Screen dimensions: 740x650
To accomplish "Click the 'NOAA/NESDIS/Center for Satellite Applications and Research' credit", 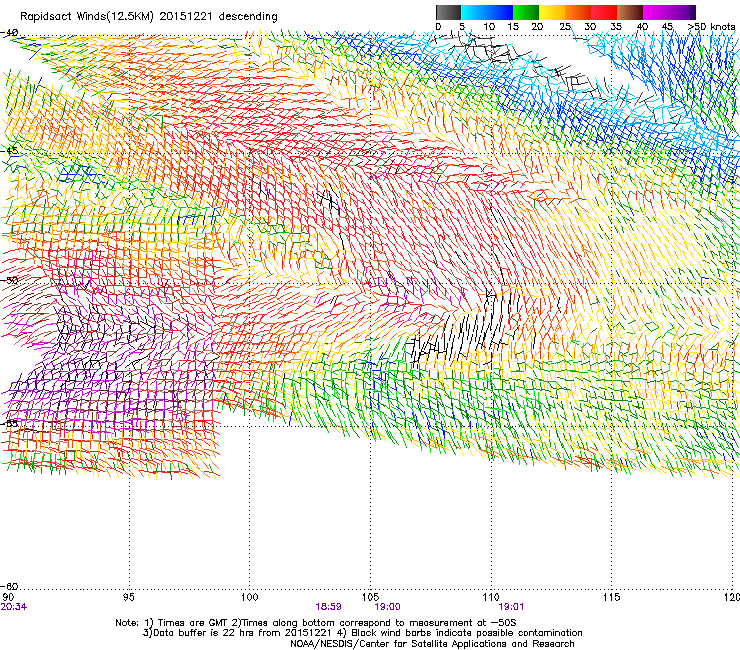I will [432, 644].
